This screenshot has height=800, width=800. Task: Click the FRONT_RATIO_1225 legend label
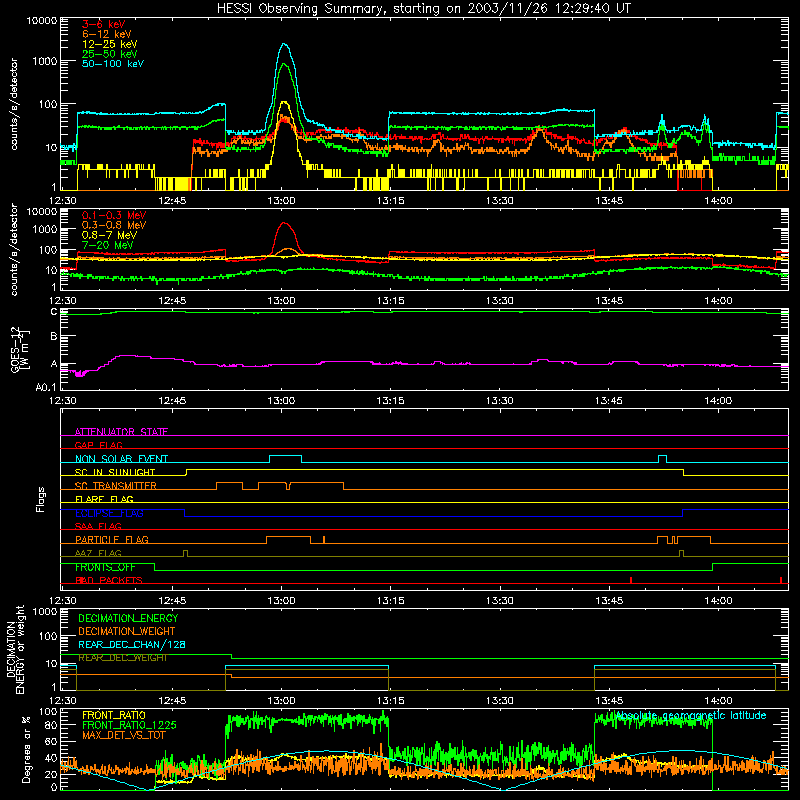pyautogui.click(x=129, y=725)
